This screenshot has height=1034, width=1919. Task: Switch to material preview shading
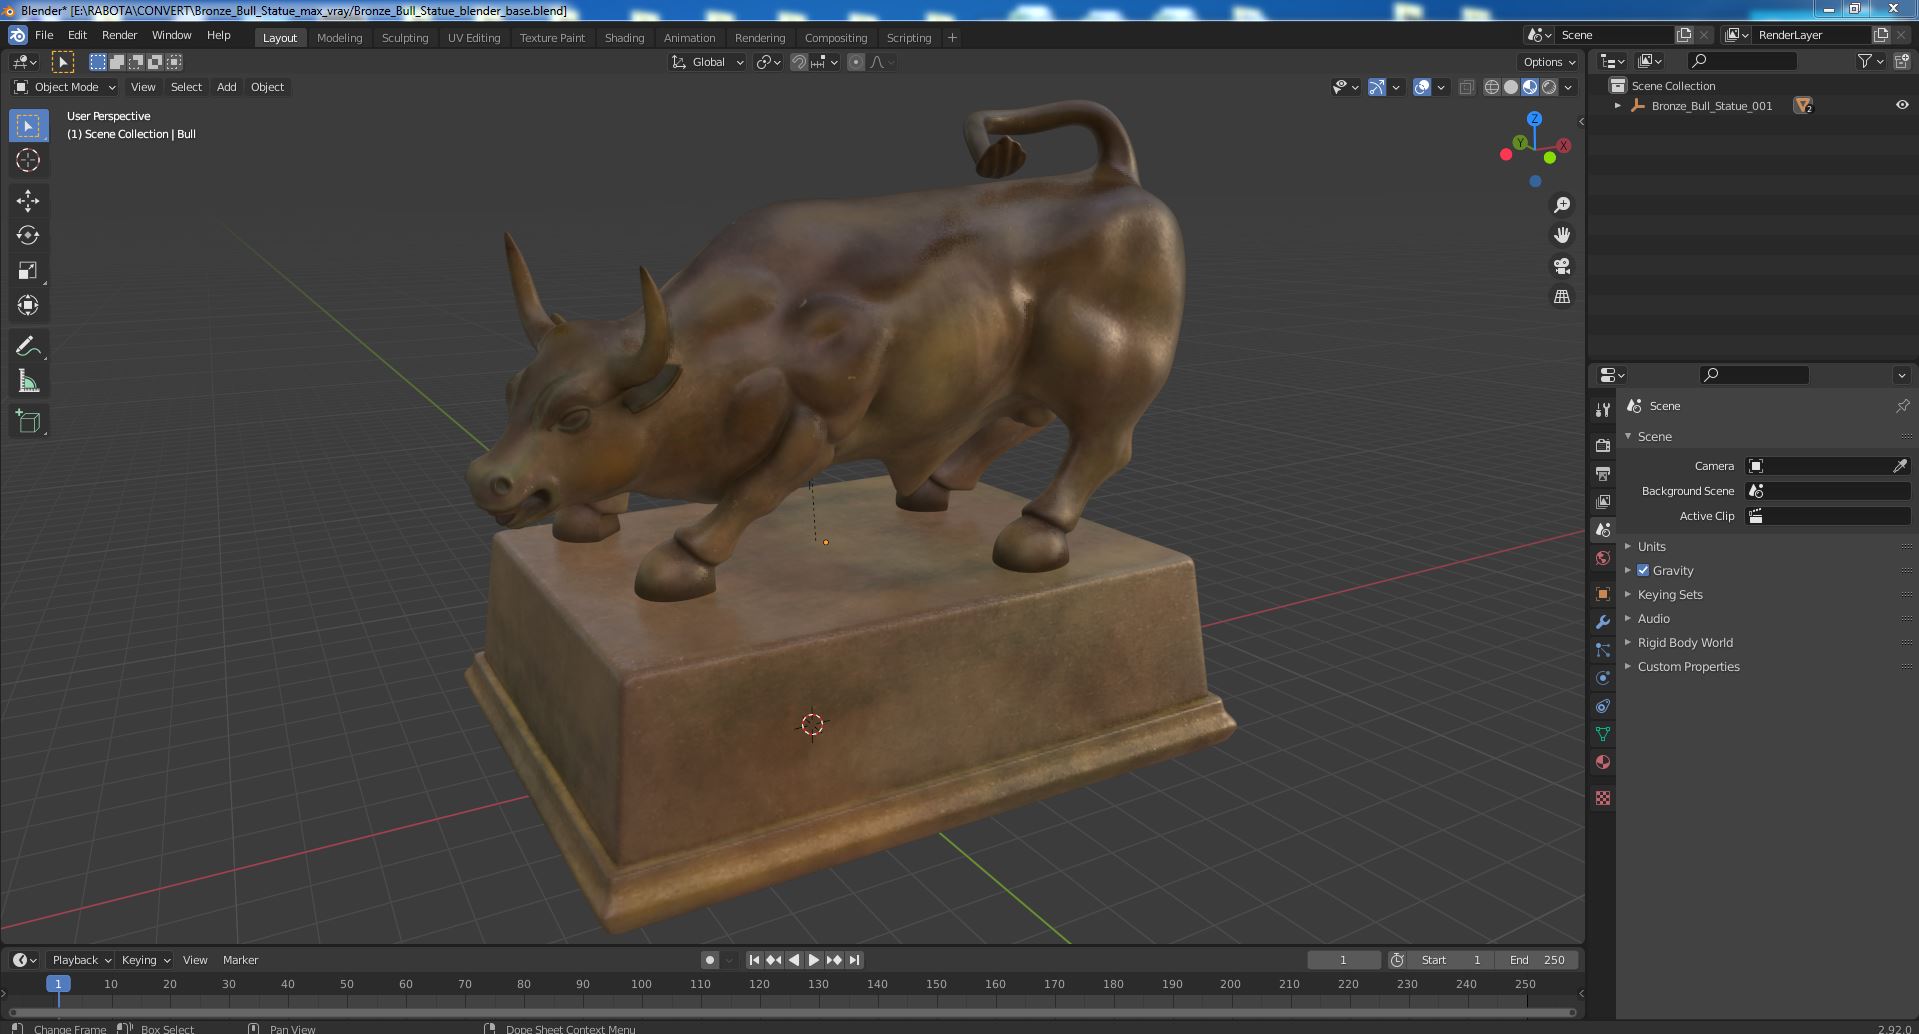(1530, 87)
